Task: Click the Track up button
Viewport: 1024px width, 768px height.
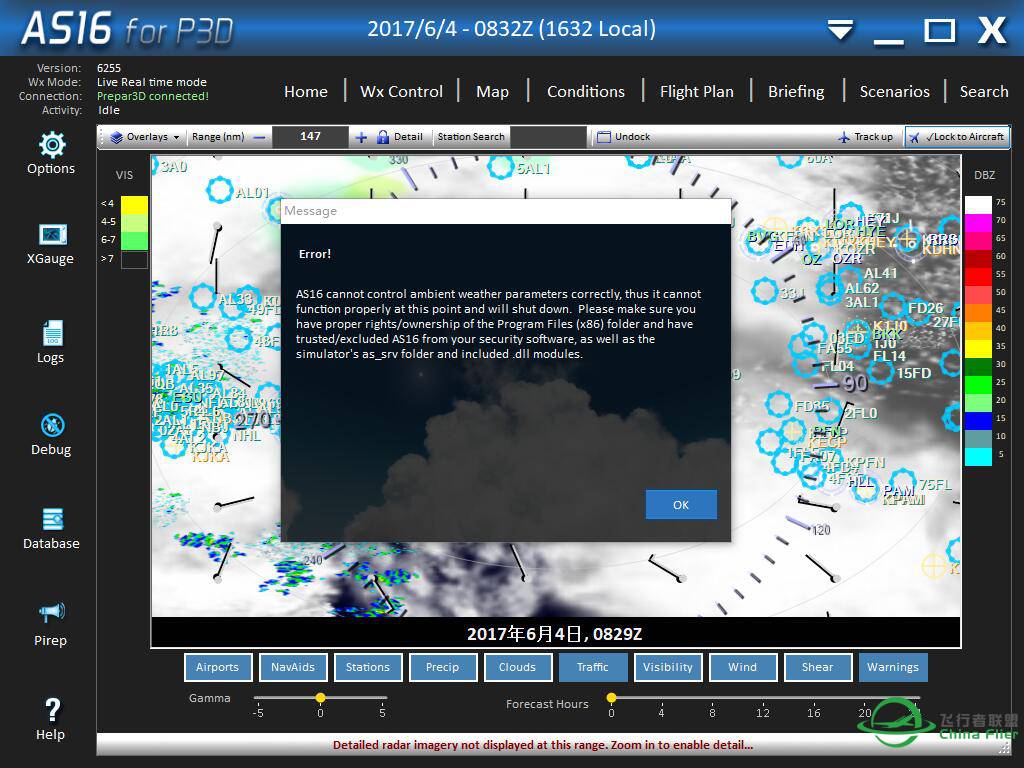Action: [865, 137]
